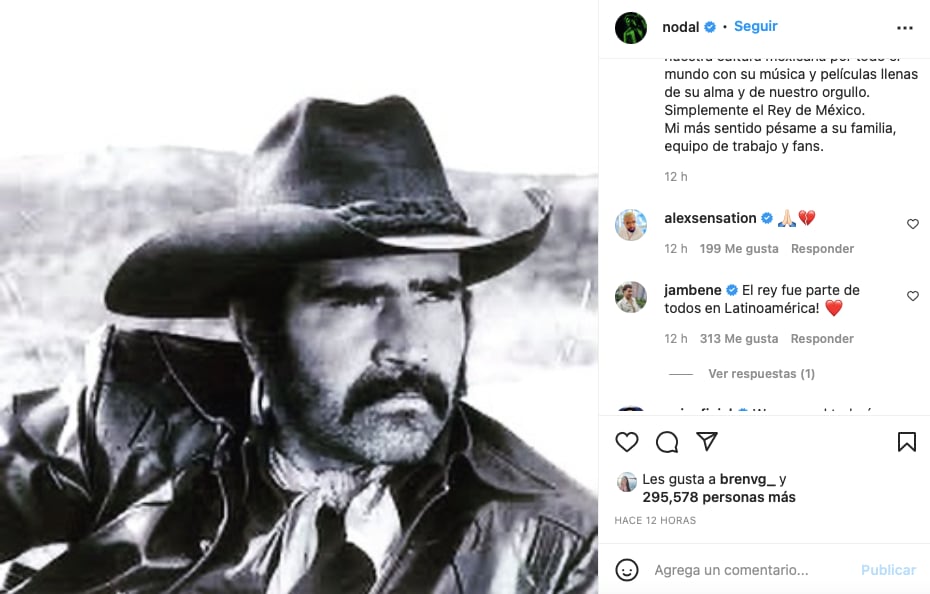
Task: Save the post with the bookmark icon
Action: click(x=907, y=442)
